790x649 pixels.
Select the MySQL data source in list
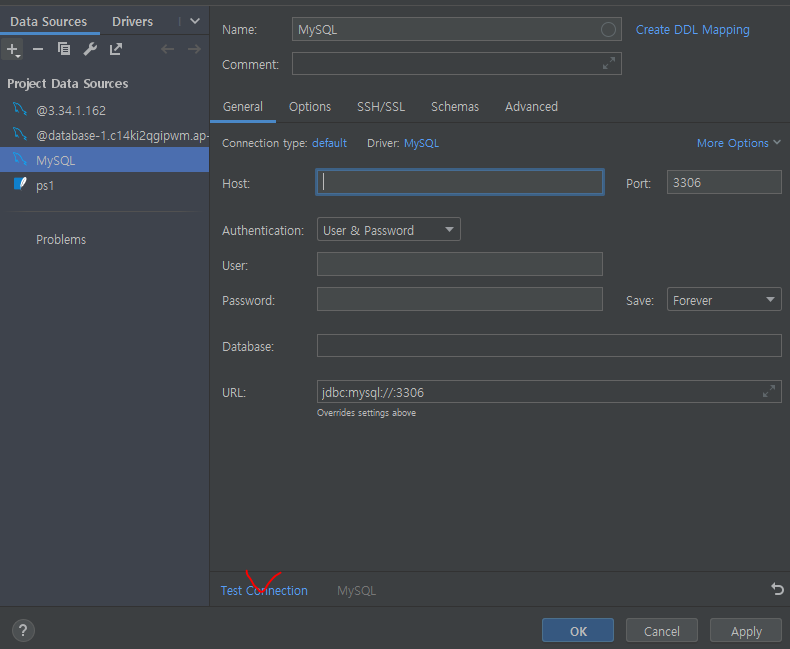click(104, 160)
